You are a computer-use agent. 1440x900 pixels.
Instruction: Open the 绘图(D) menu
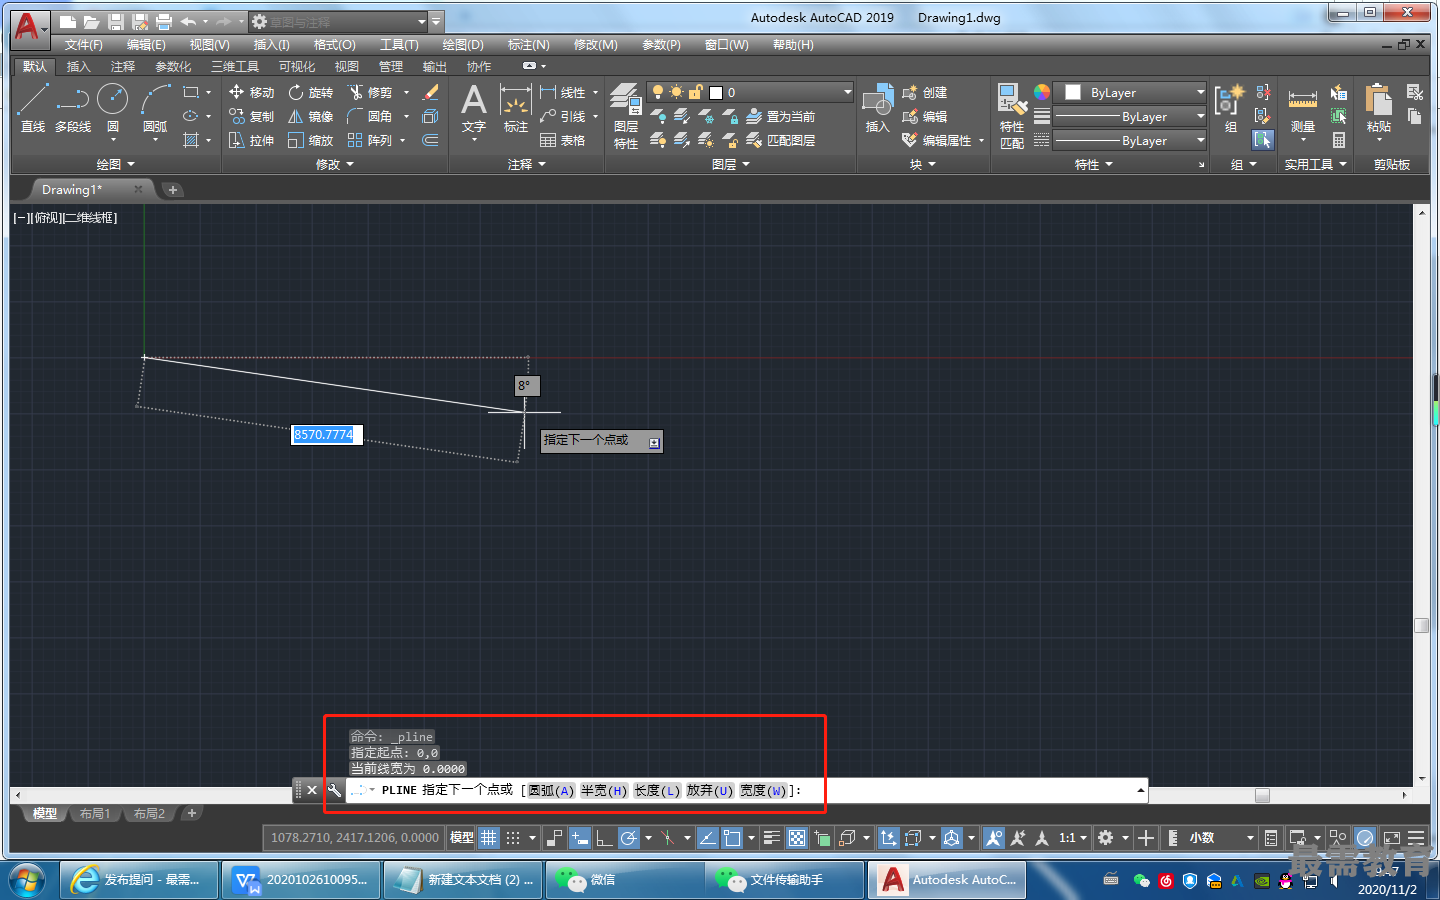click(463, 45)
